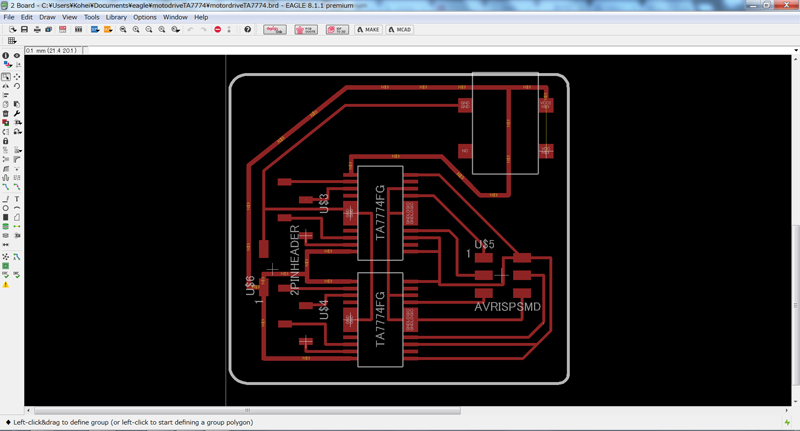Screen dimensions: 800x431
Task: Select the Rotate tool
Action: point(17,86)
